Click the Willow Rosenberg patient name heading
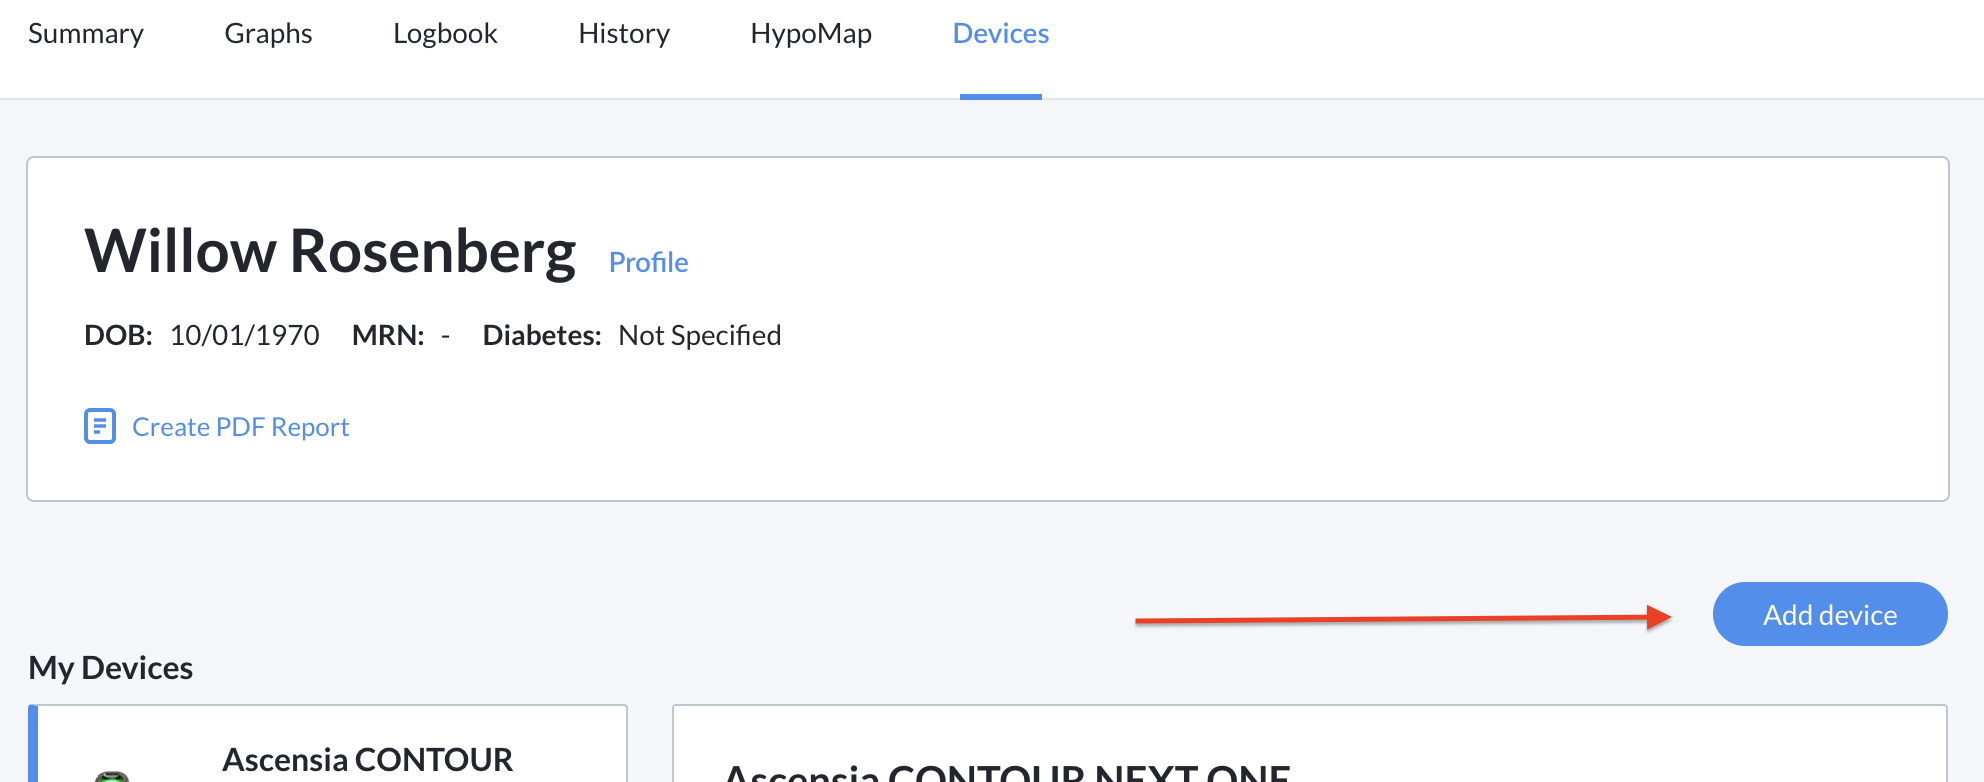1984x782 pixels. pos(330,250)
